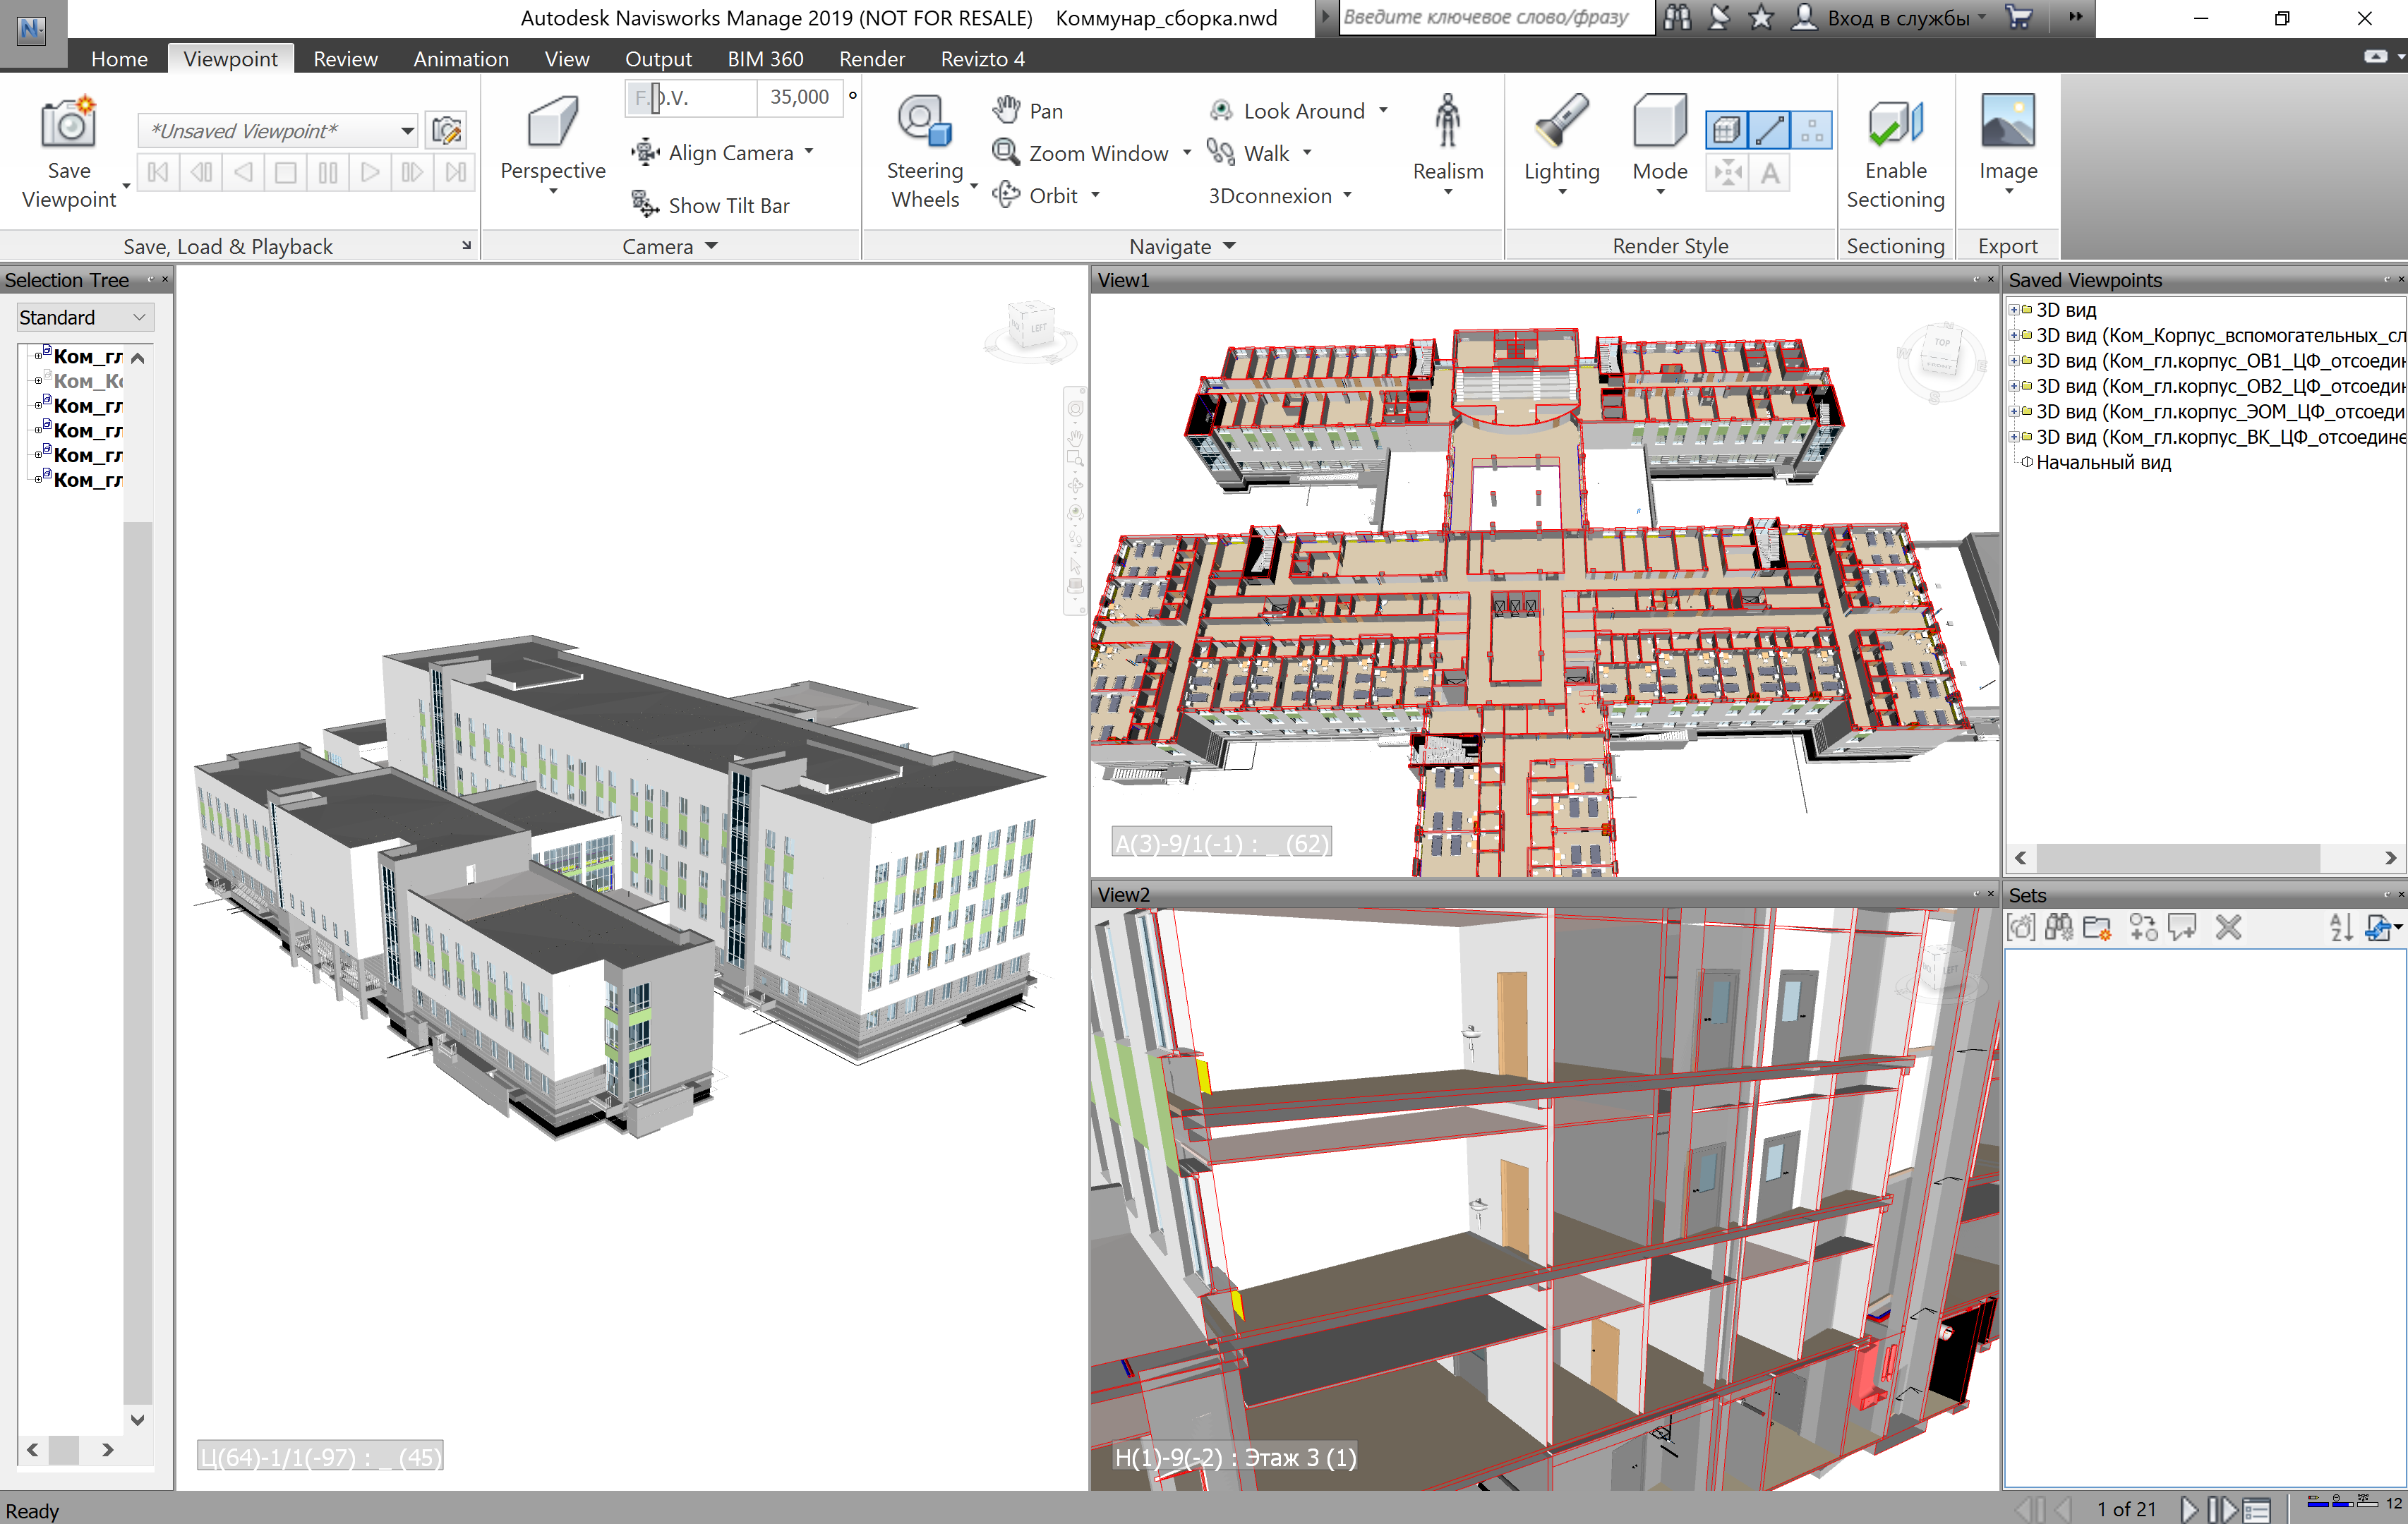Switch to the Review ribbon tab

[345, 59]
